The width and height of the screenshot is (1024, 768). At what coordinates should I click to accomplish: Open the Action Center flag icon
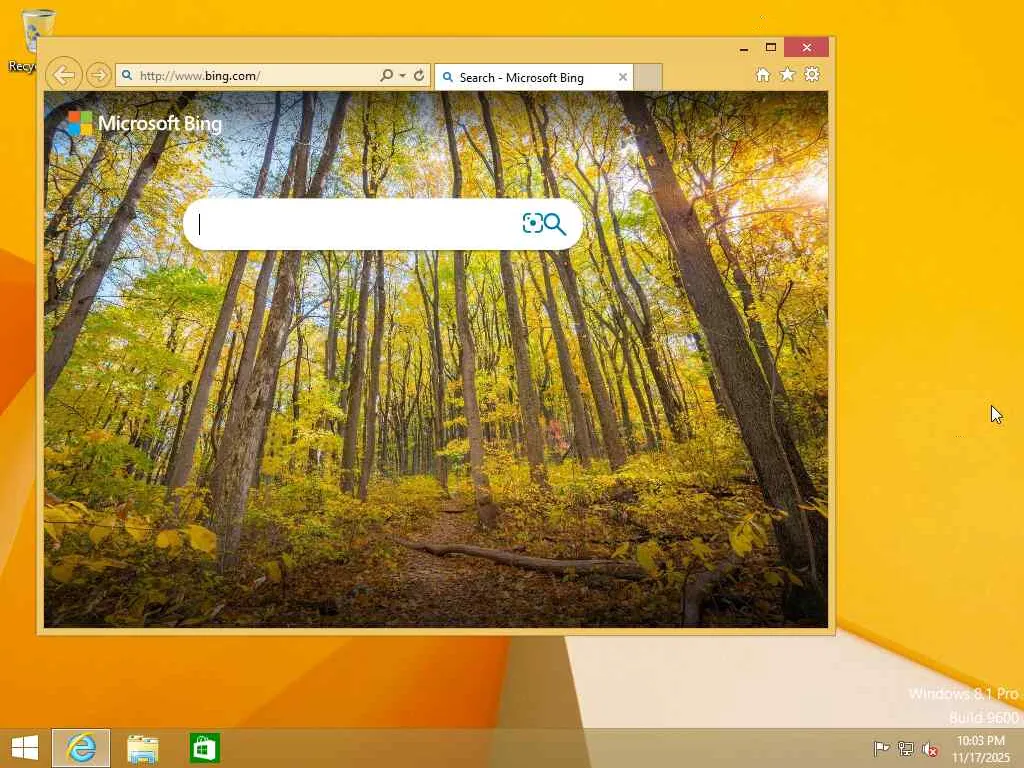881,749
